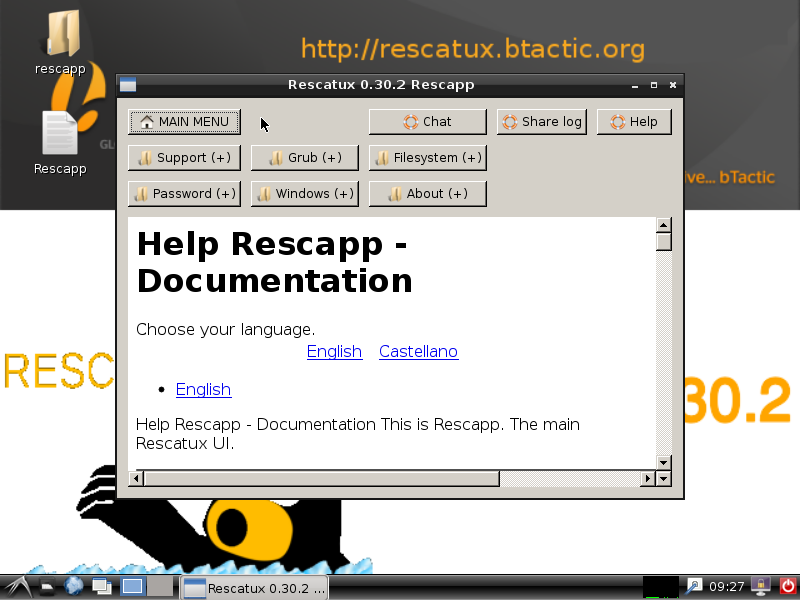Open the LXDE start menu icon

(17, 587)
